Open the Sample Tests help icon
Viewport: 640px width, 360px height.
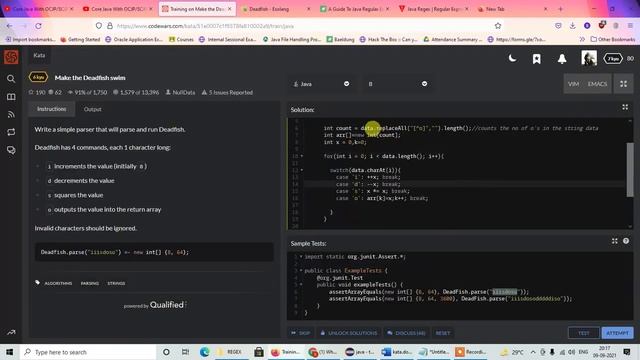626,241
